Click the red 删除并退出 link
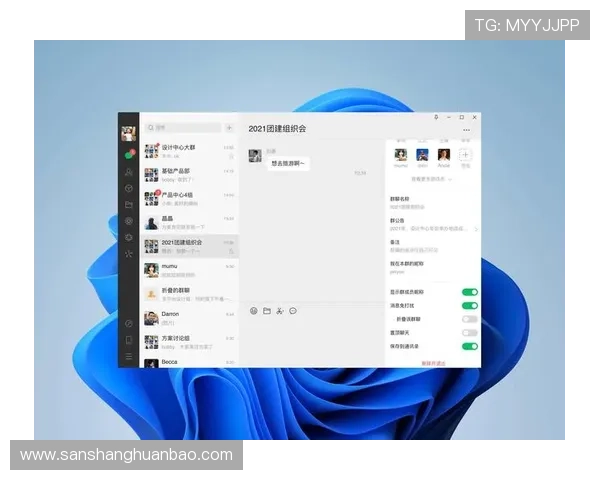The height and width of the screenshot is (480, 600). tap(433, 362)
